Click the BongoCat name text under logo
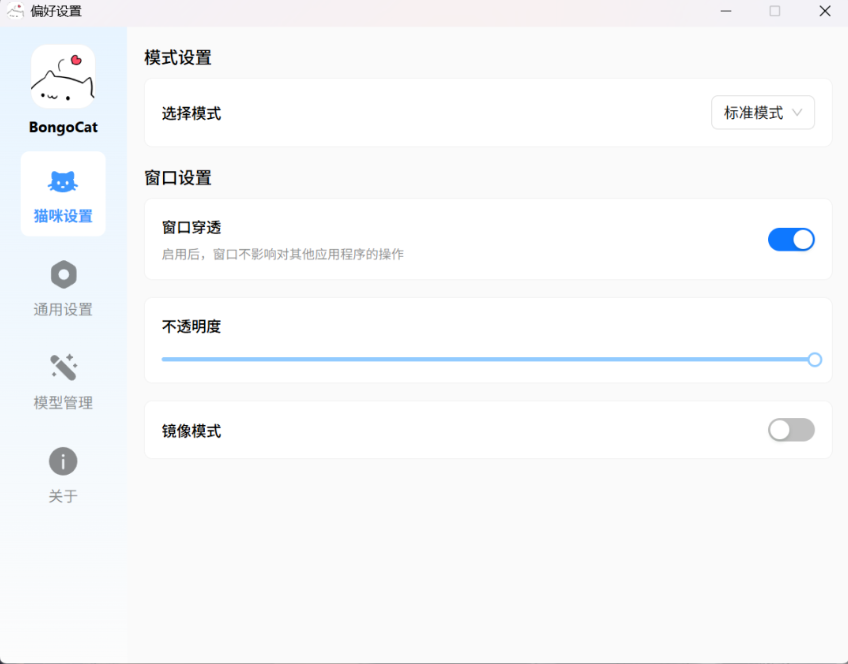Viewport: 848px width, 664px height. click(x=63, y=128)
